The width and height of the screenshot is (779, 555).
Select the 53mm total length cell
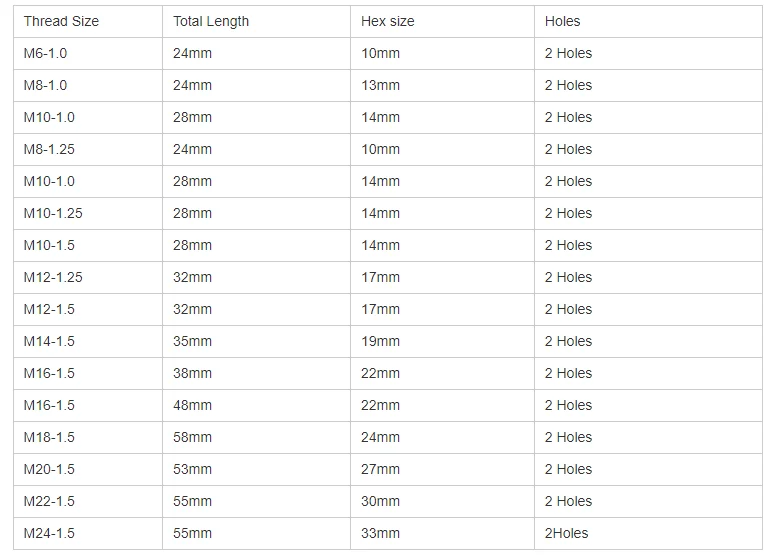click(x=192, y=469)
